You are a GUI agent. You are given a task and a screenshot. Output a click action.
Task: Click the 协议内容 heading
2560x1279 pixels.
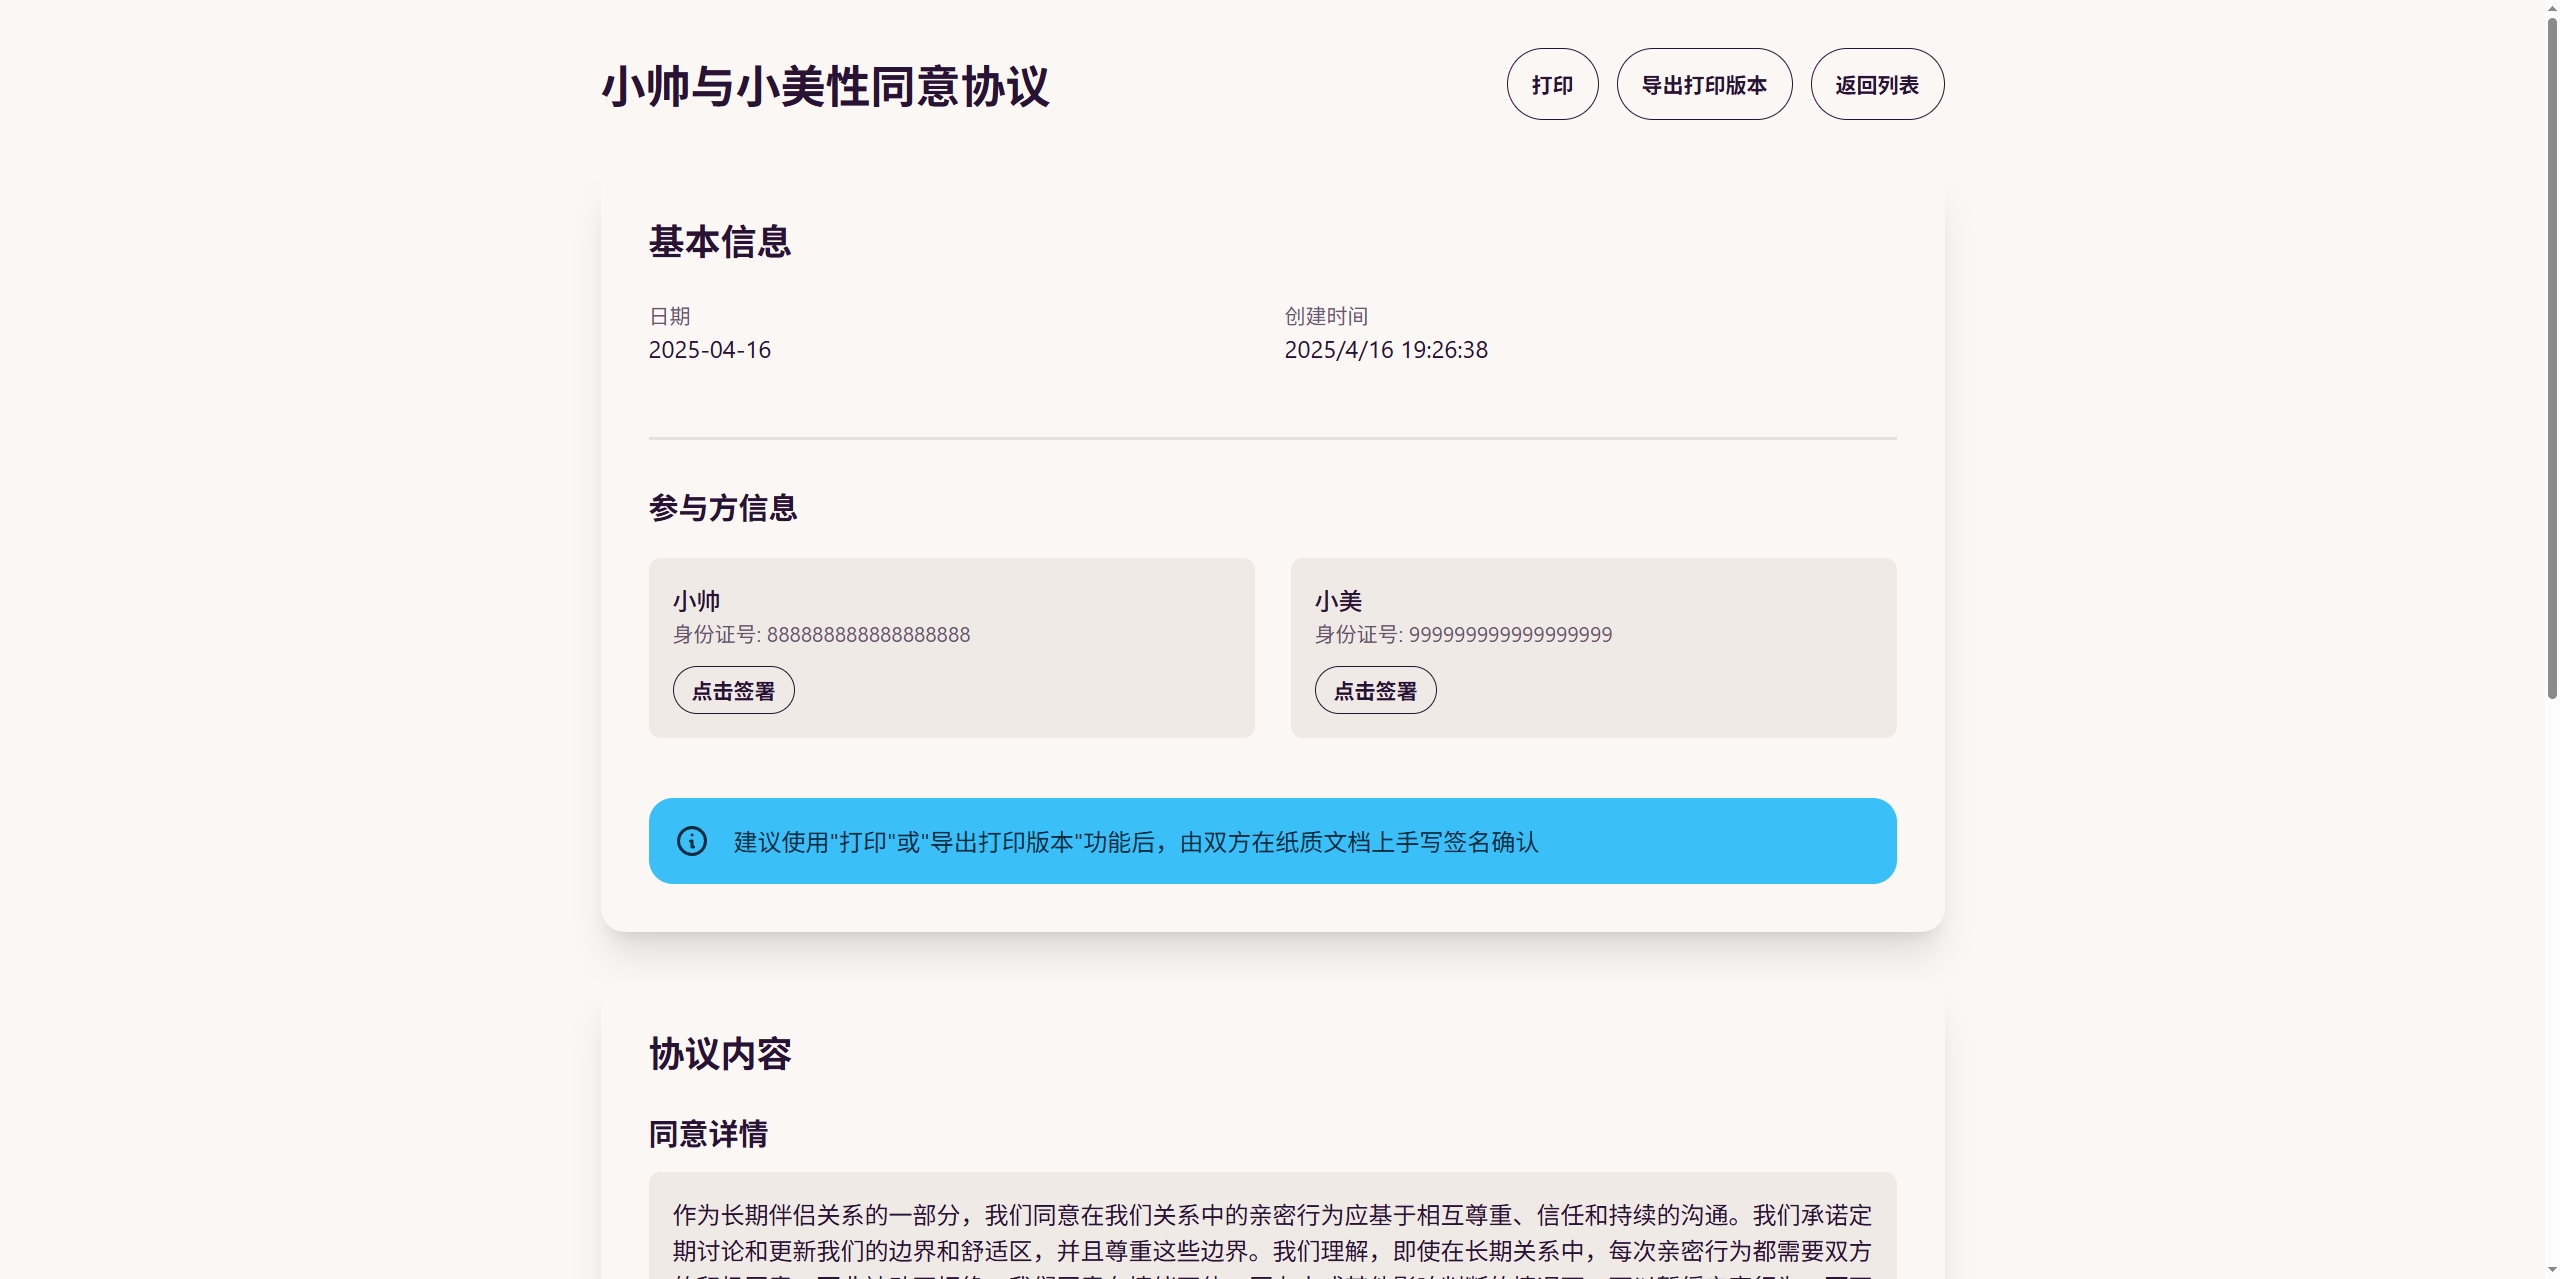720,1054
